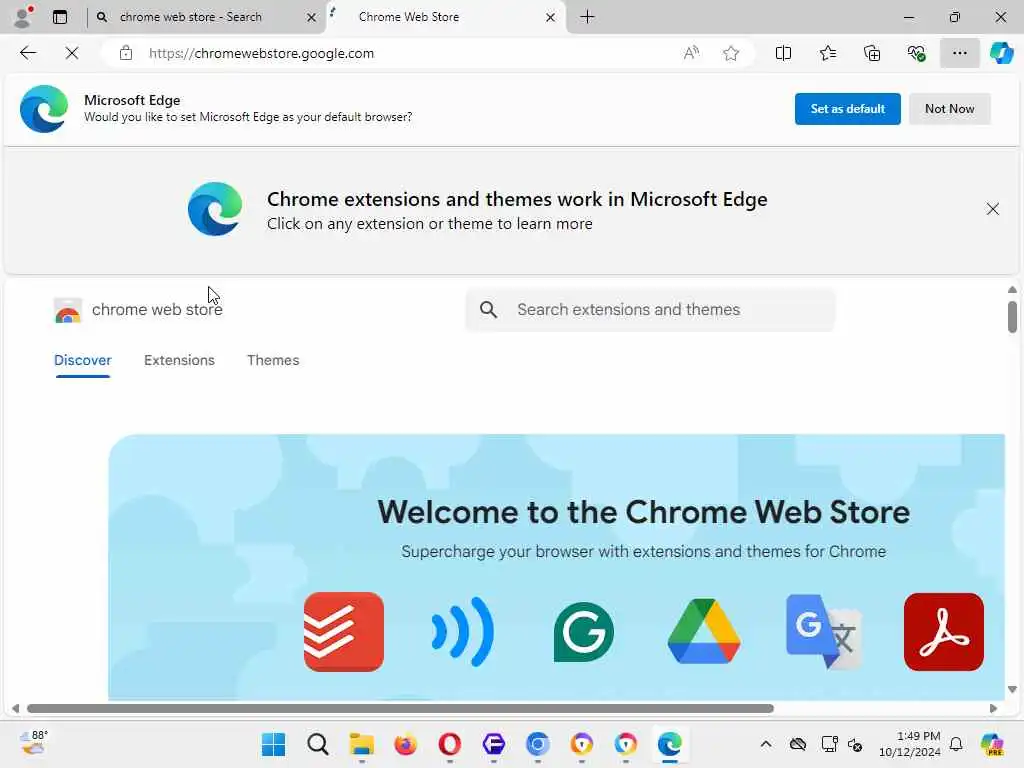
Task: Open taskbar Search
Action: point(317,744)
